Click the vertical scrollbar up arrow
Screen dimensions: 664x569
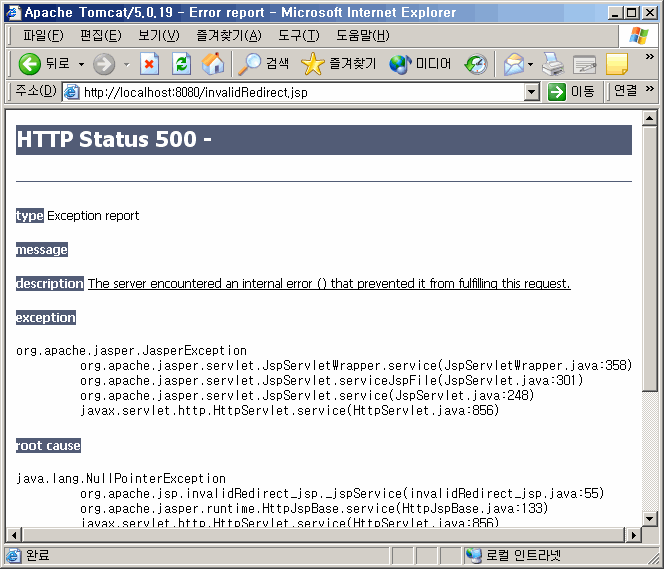[649, 118]
